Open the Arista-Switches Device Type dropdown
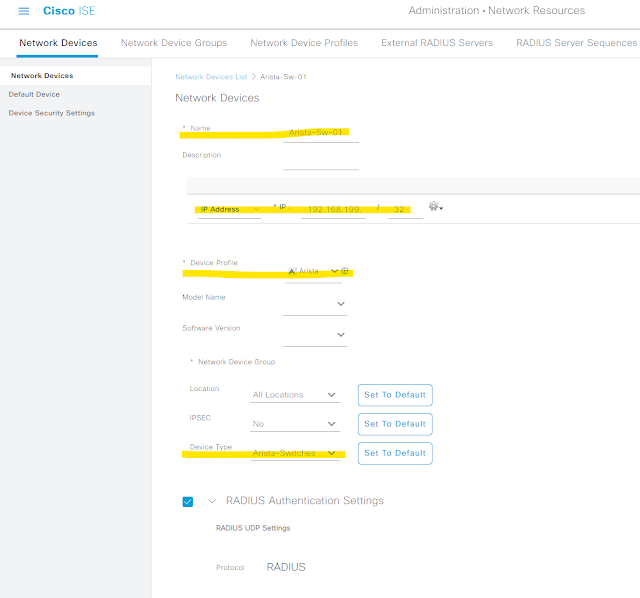 coord(295,453)
